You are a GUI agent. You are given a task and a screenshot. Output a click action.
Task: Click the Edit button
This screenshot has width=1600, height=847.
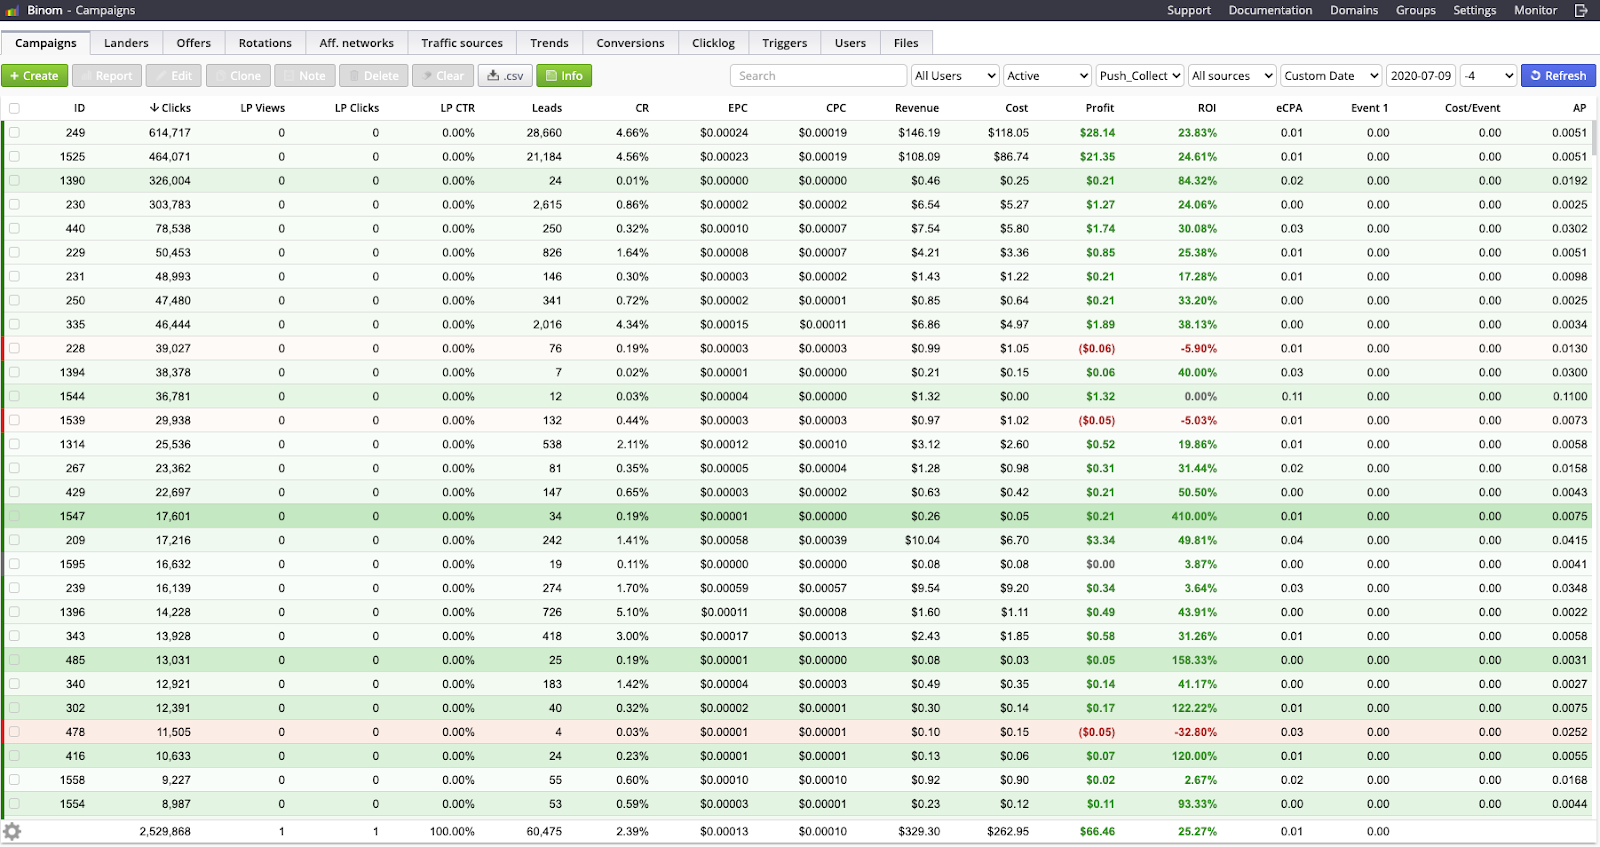[x=173, y=76]
